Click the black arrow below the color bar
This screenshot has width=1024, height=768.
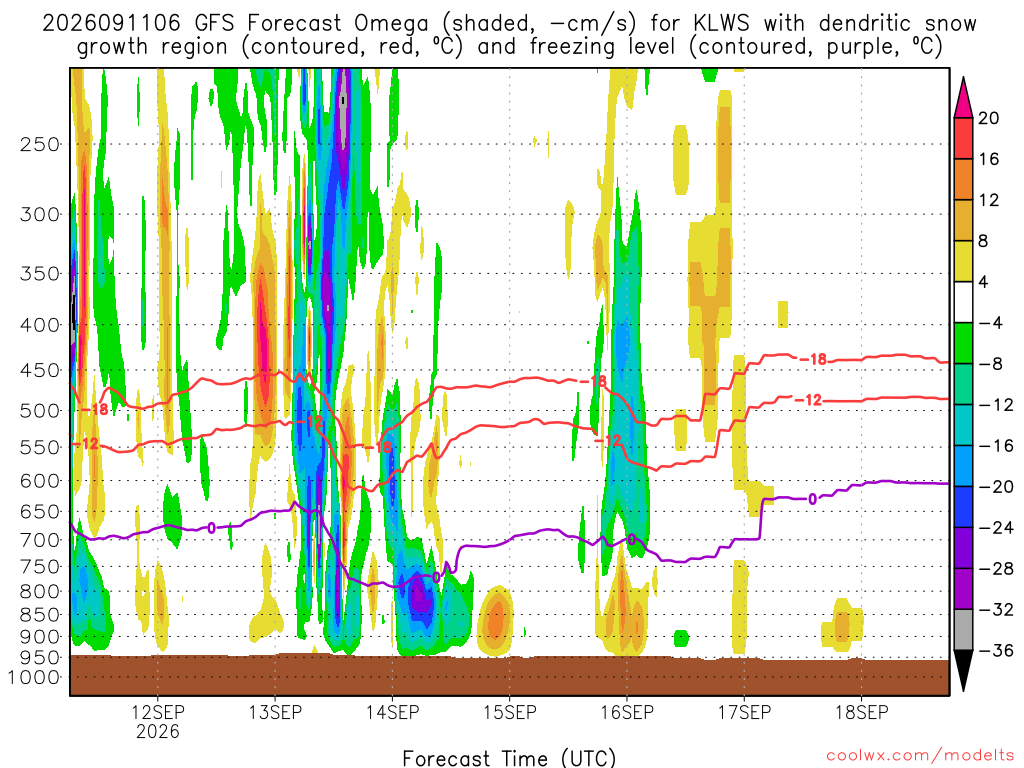coord(963,671)
